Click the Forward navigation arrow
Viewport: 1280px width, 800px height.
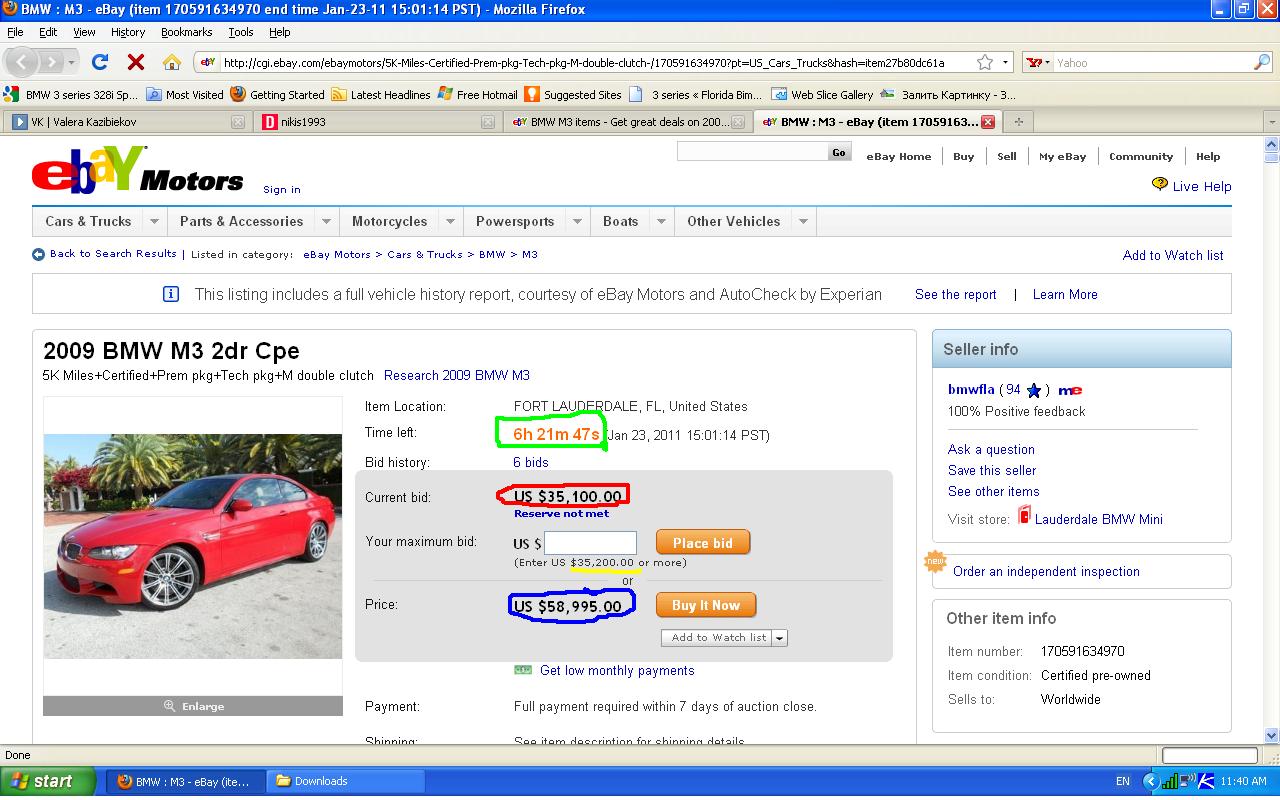tap(52, 62)
